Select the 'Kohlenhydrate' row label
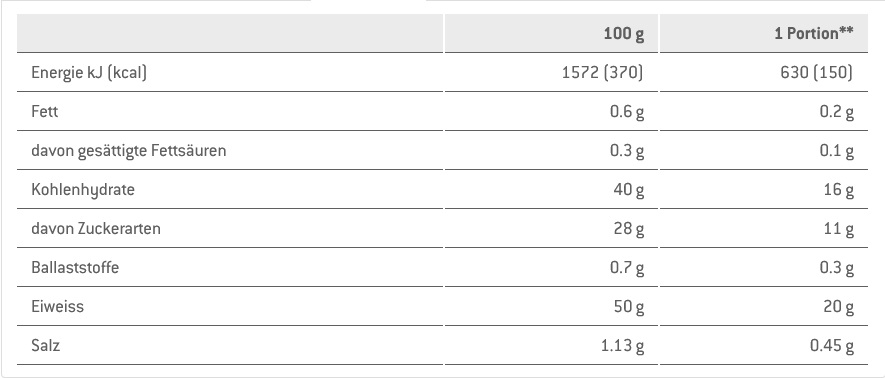The height and width of the screenshot is (378, 885). (83, 190)
